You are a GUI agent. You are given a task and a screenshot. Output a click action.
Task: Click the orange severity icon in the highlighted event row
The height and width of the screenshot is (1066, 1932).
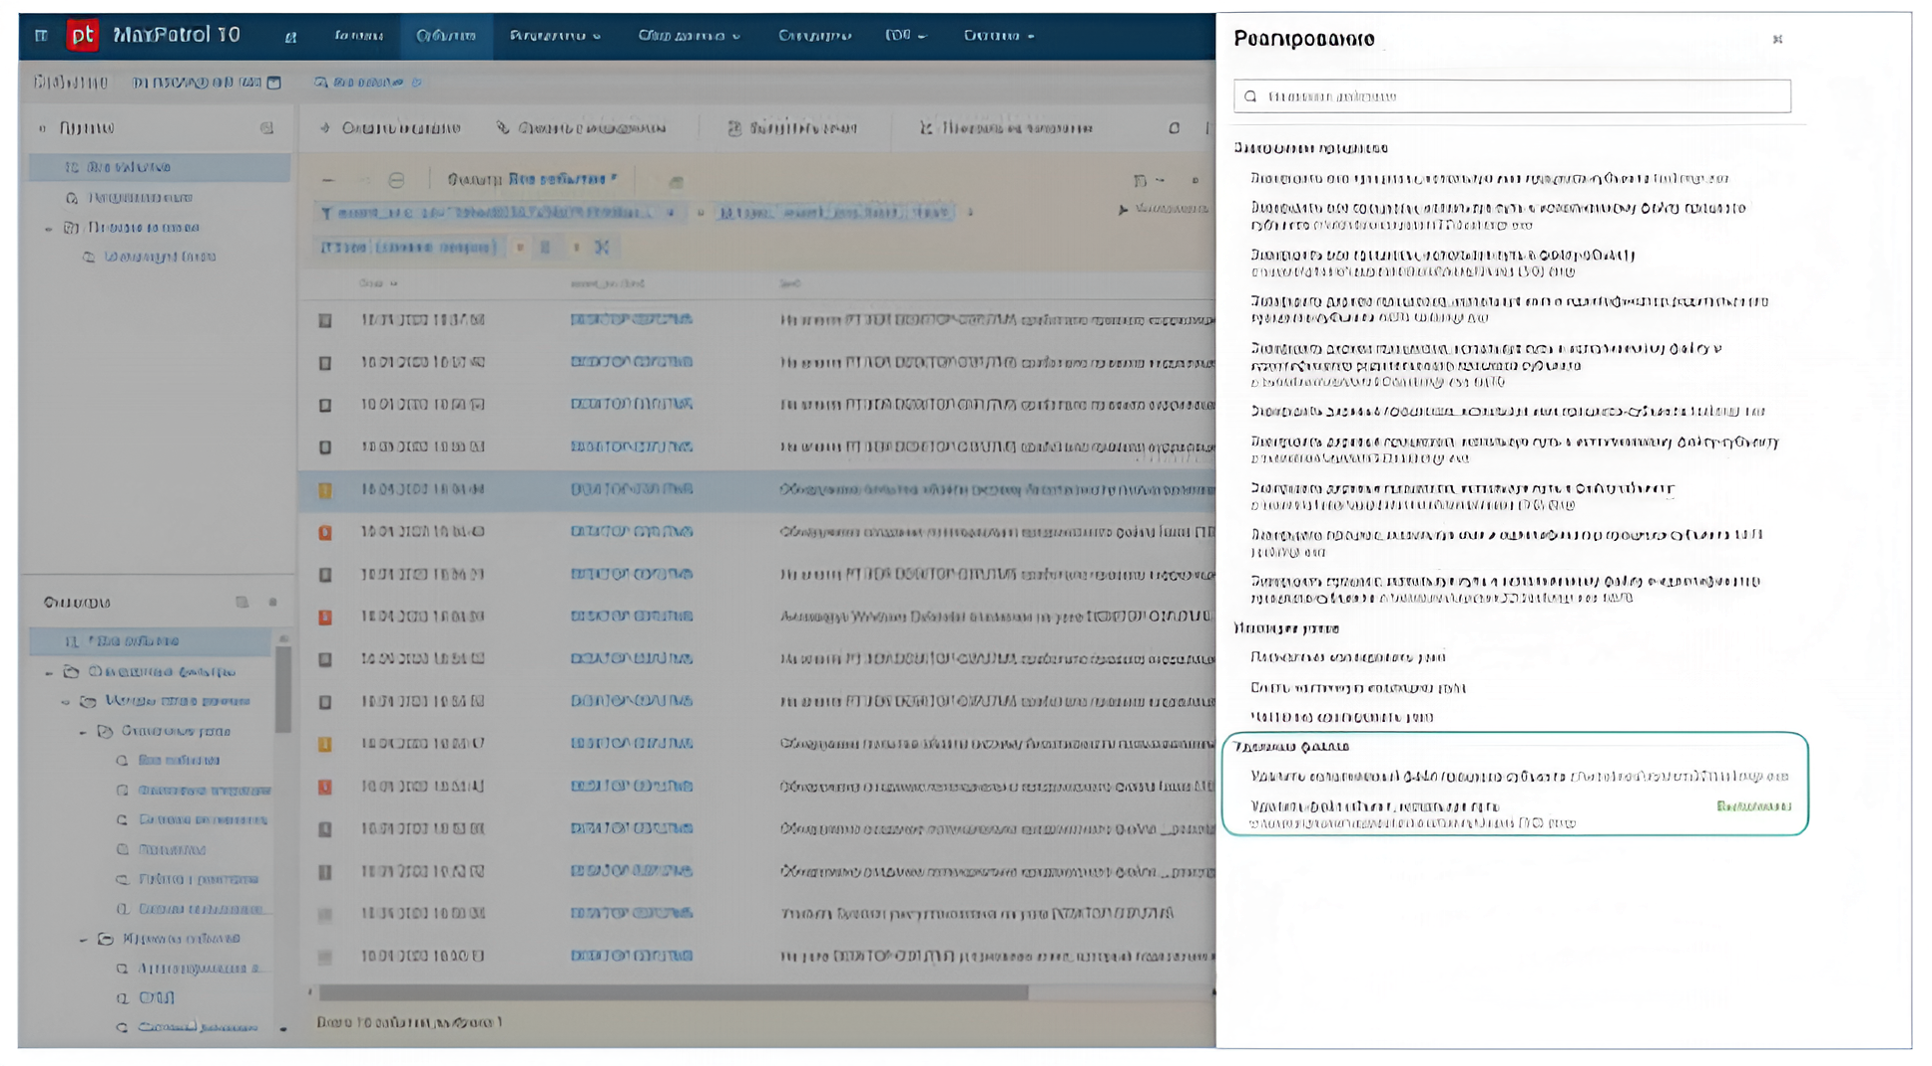pos(325,490)
